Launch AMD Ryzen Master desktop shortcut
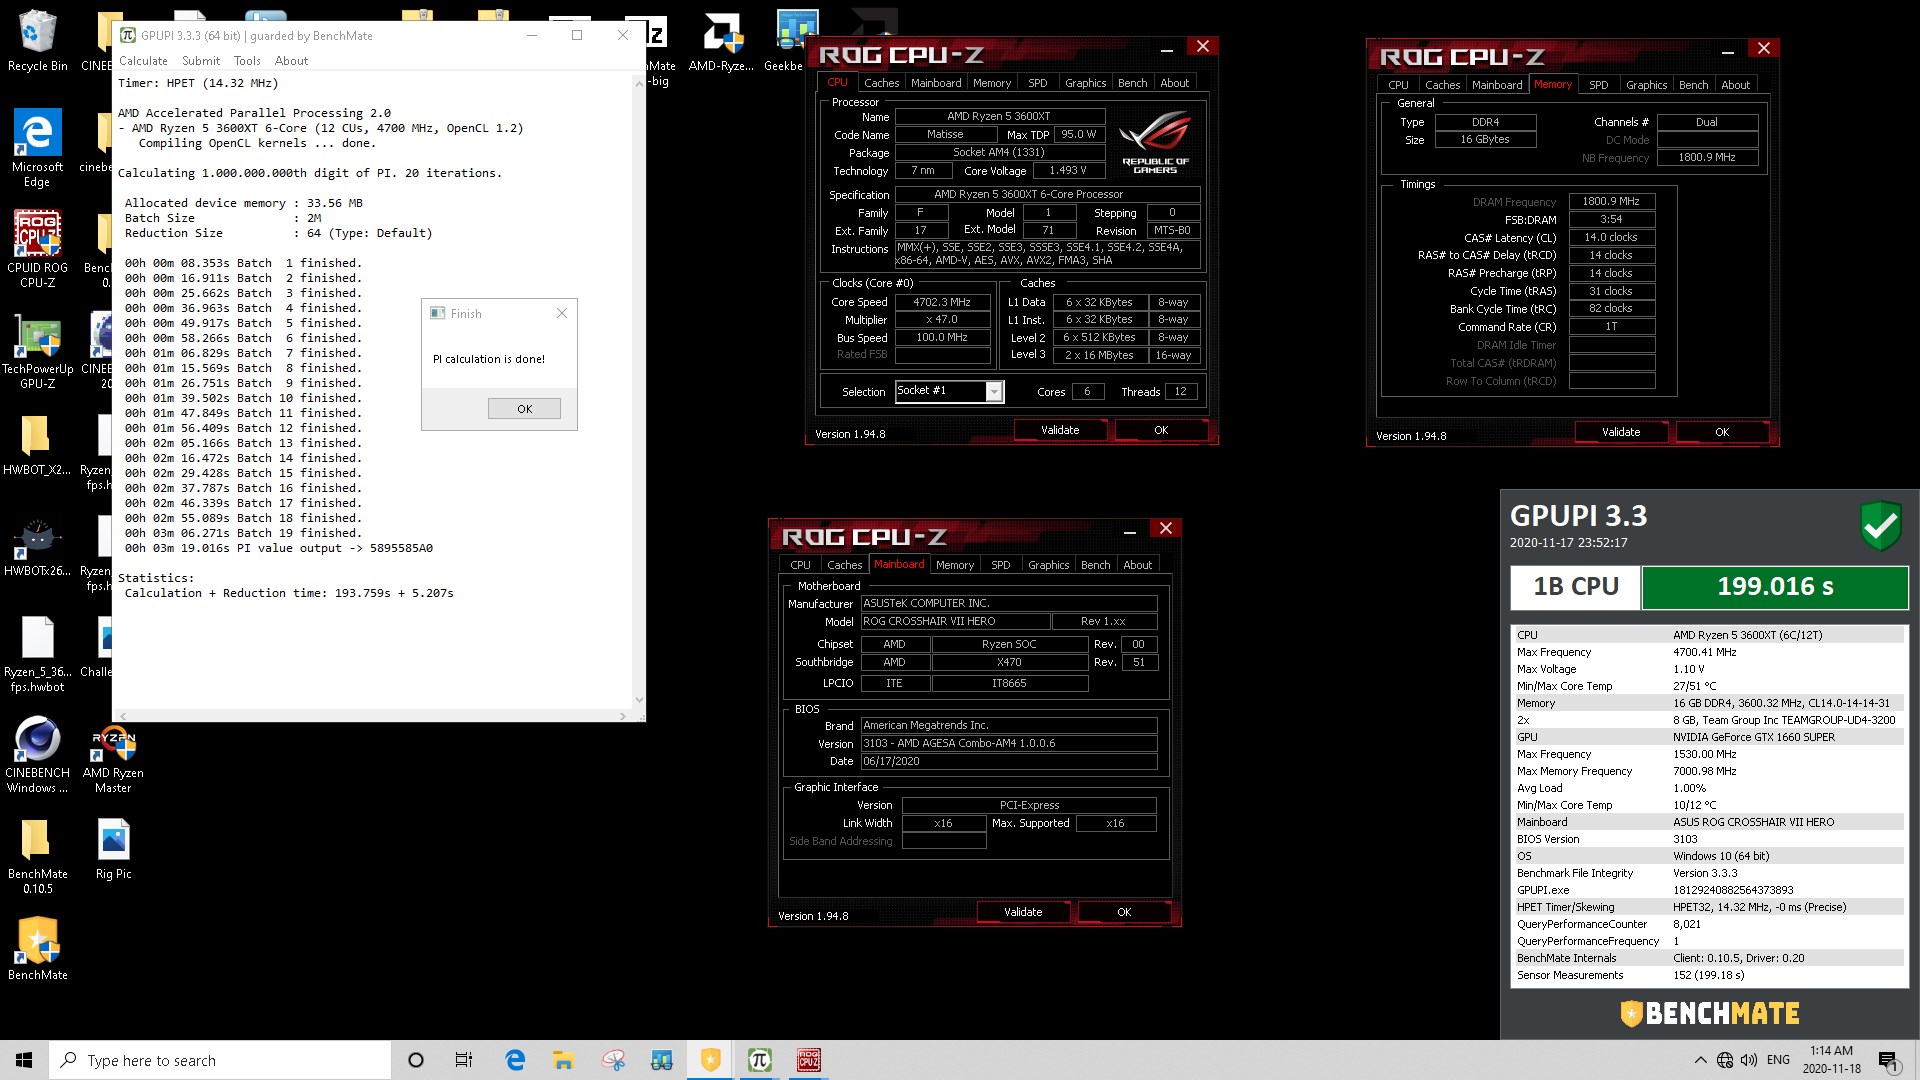This screenshot has height=1080, width=1920. point(113,757)
